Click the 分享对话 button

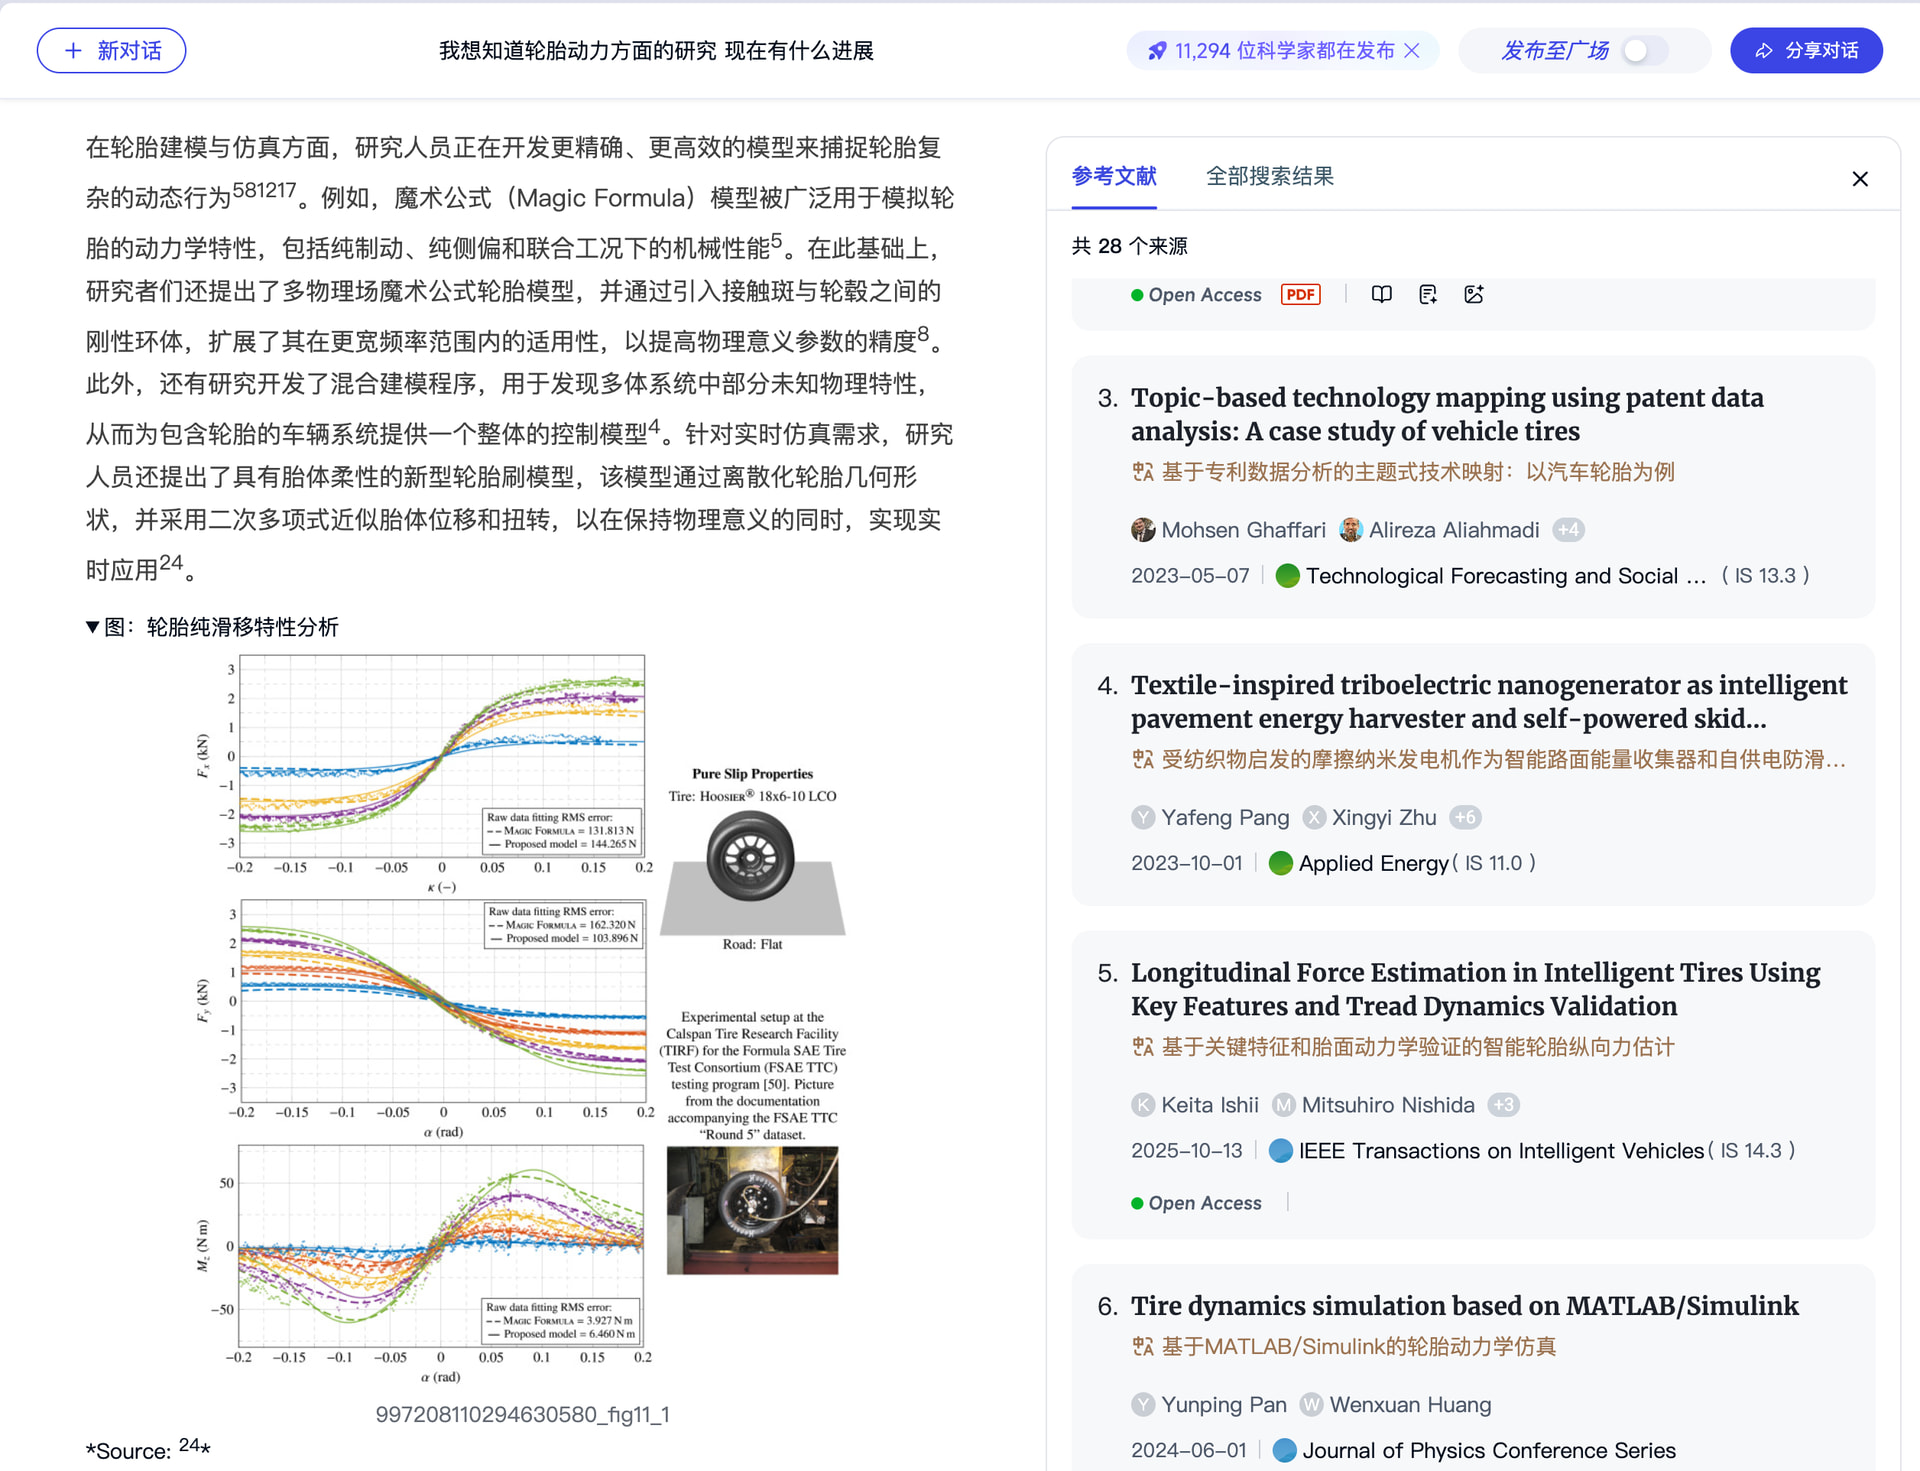[x=1806, y=51]
